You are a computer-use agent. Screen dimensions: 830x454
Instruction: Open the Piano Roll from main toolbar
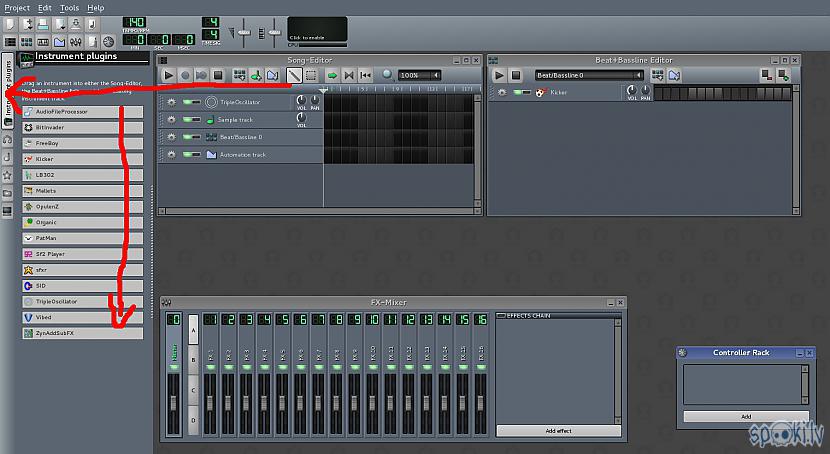tap(43, 41)
